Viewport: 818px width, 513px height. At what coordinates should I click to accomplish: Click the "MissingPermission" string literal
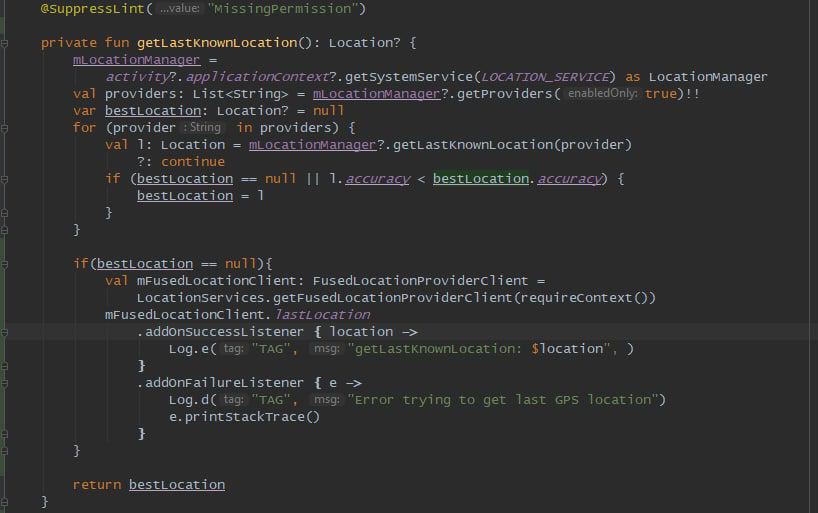tap(282, 9)
